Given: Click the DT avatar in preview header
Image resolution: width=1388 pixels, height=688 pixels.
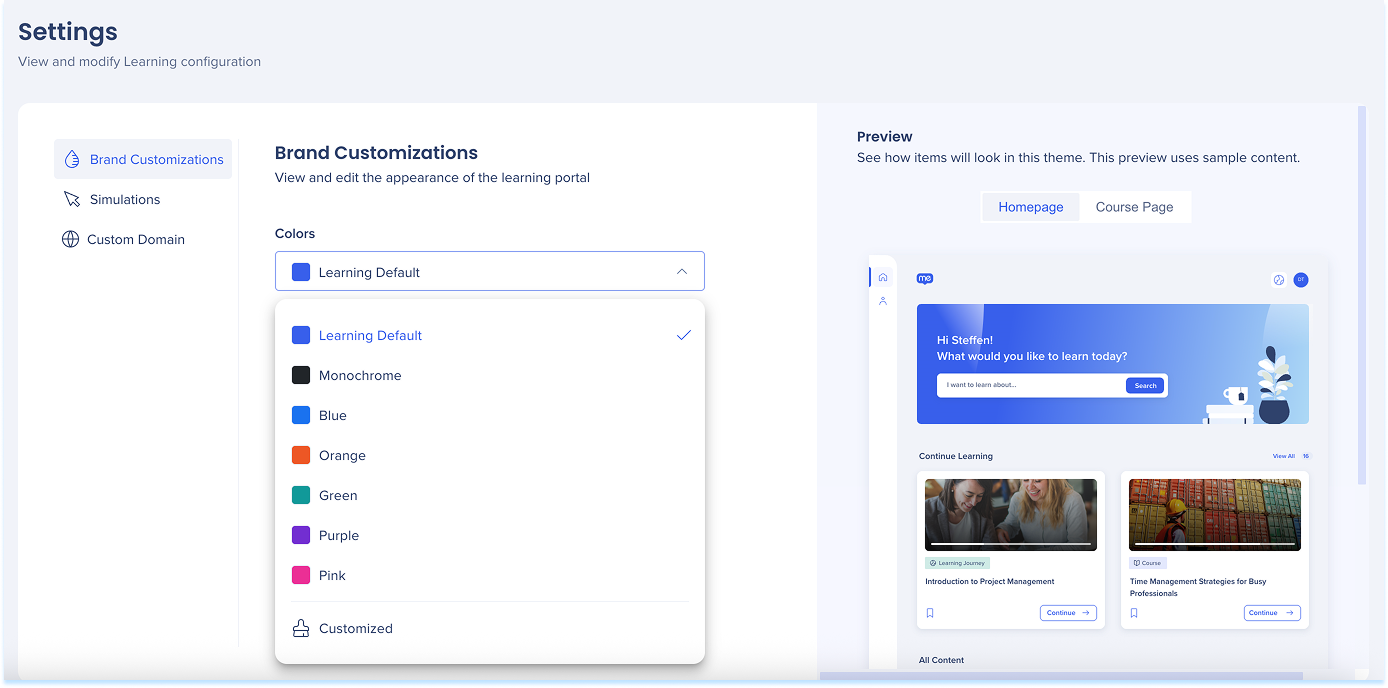Looking at the screenshot, I should [x=1300, y=280].
